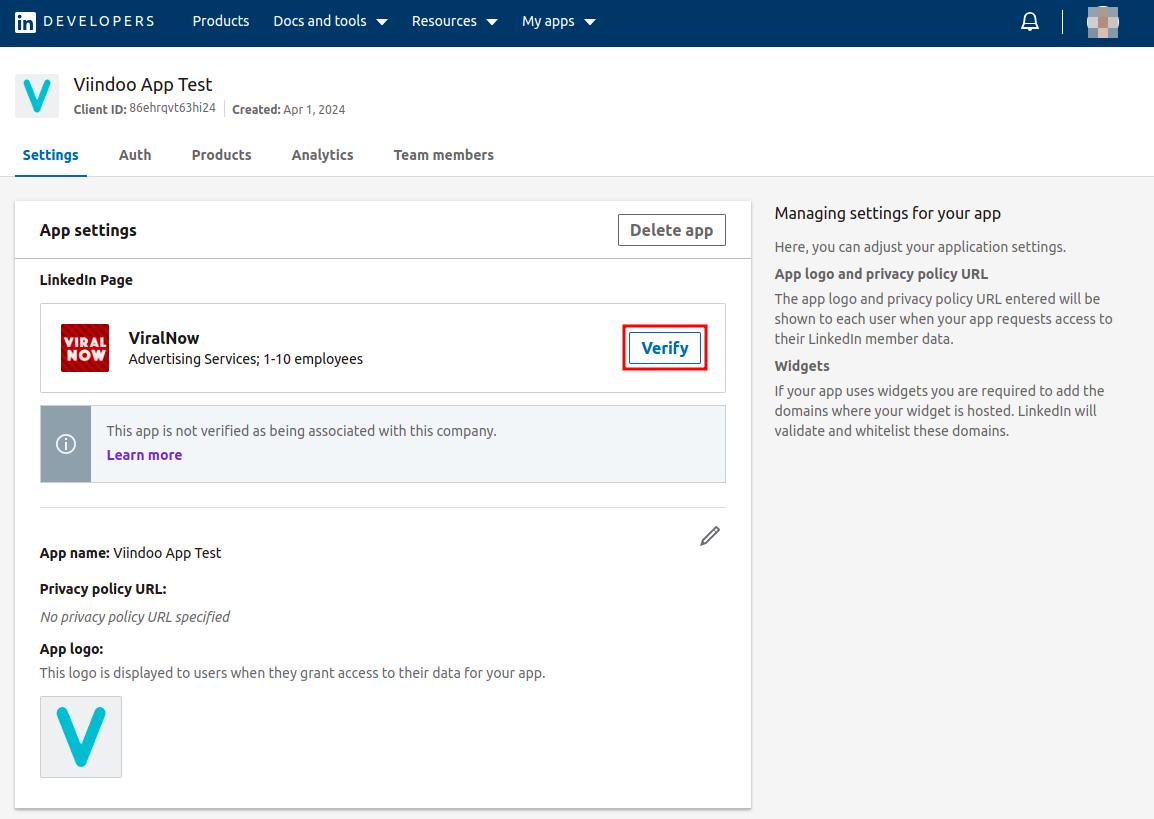Expand the Docs and tools dropdown
Image resolution: width=1154 pixels, height=819 pixels.
[x=330, y=21]
